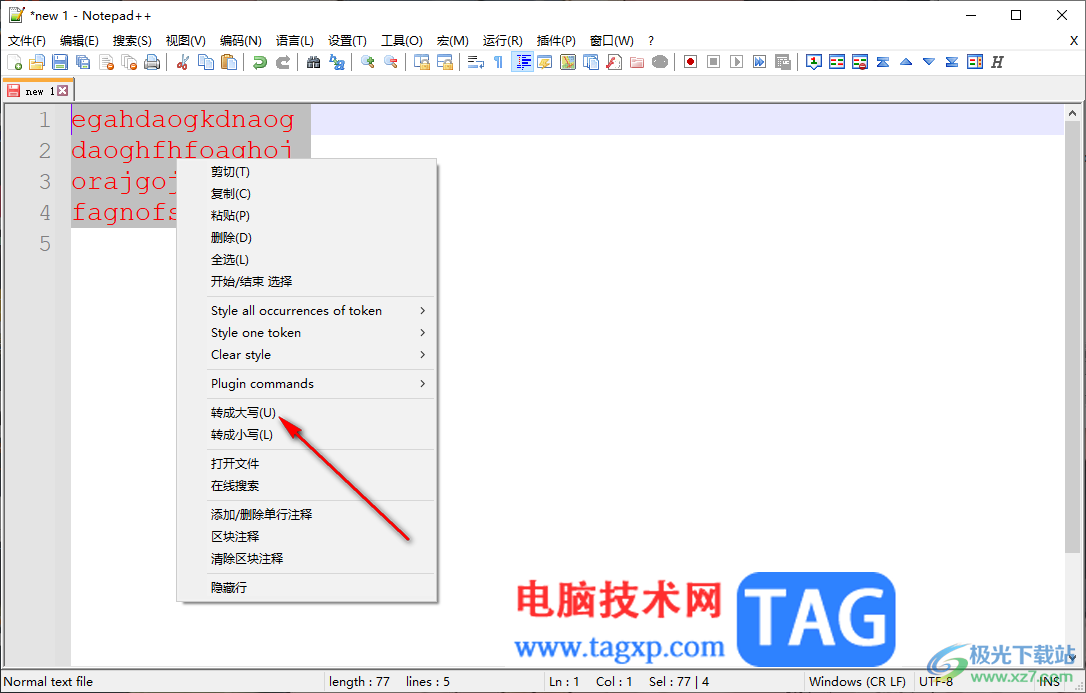1086x693 pixels.
Task: Toggle word wrap toolbar button
Action: [x=476, y=62]
